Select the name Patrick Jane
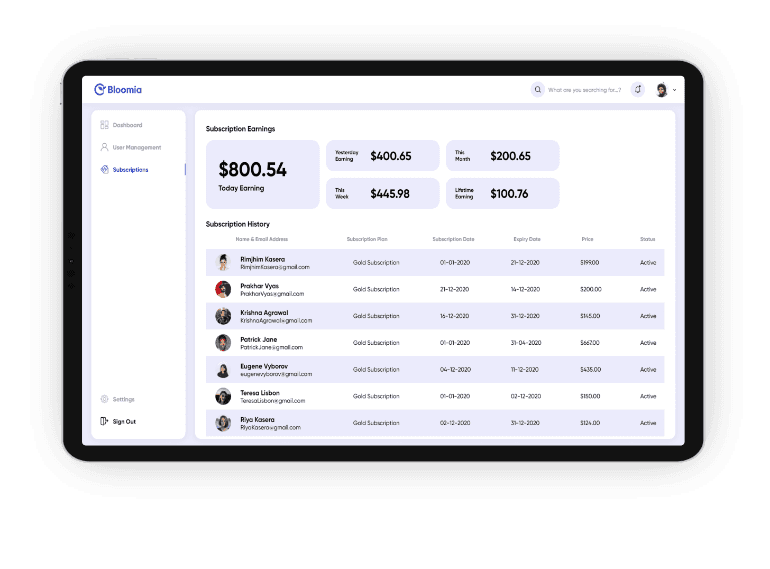The width and height of the screenshot is (770, 569). [258, 339]
